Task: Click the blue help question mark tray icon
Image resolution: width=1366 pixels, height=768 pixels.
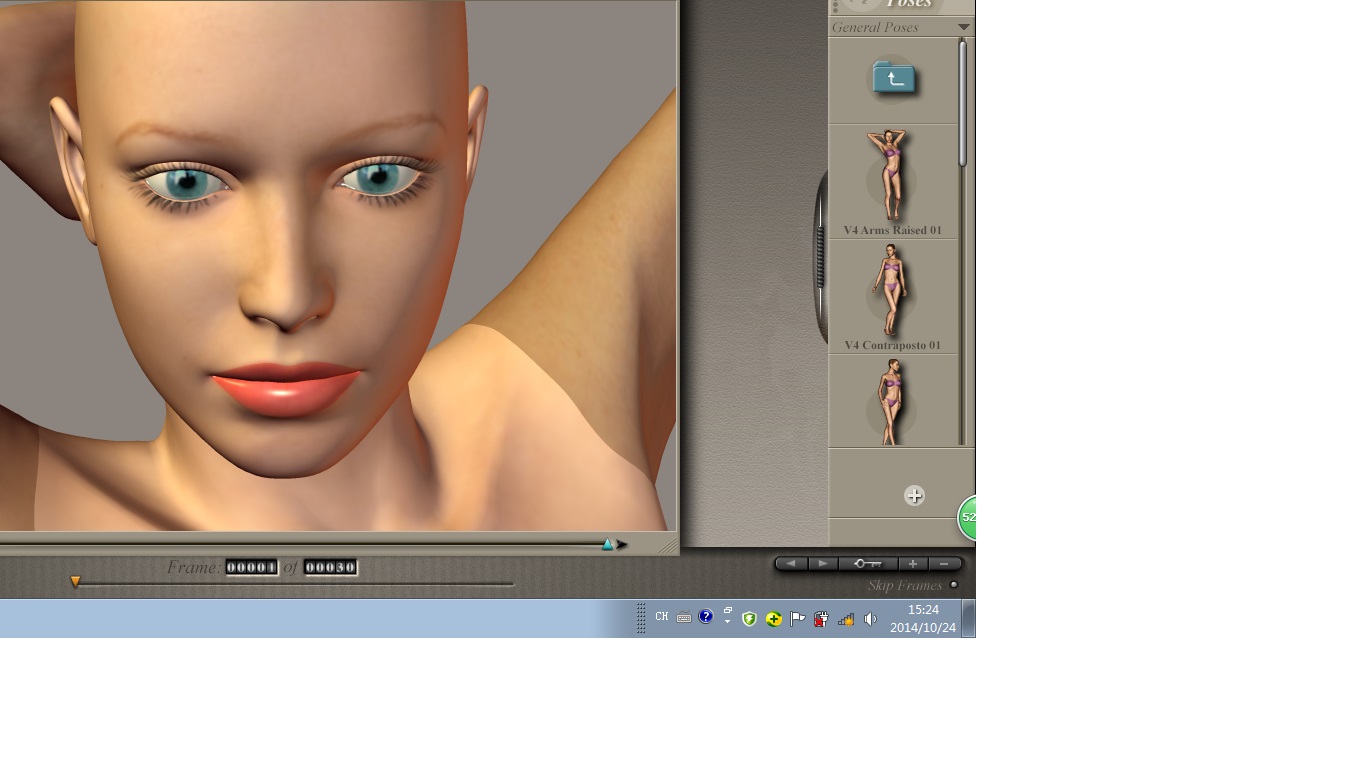Action: 706,617
